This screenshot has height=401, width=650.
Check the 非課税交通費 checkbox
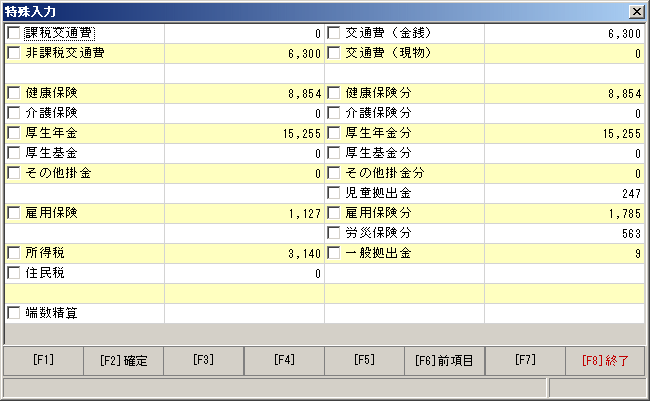click(14, 53)
